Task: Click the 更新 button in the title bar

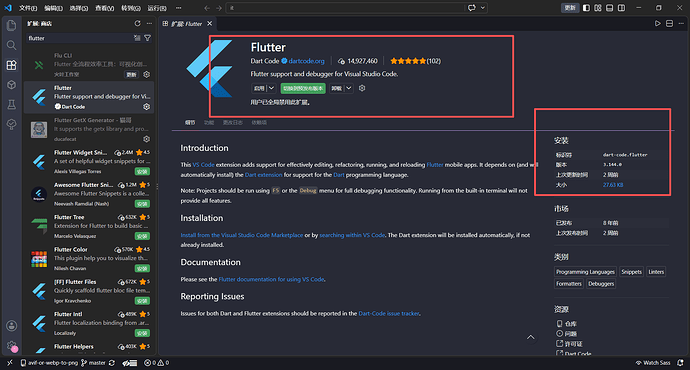Action: (x=569, y=8)
